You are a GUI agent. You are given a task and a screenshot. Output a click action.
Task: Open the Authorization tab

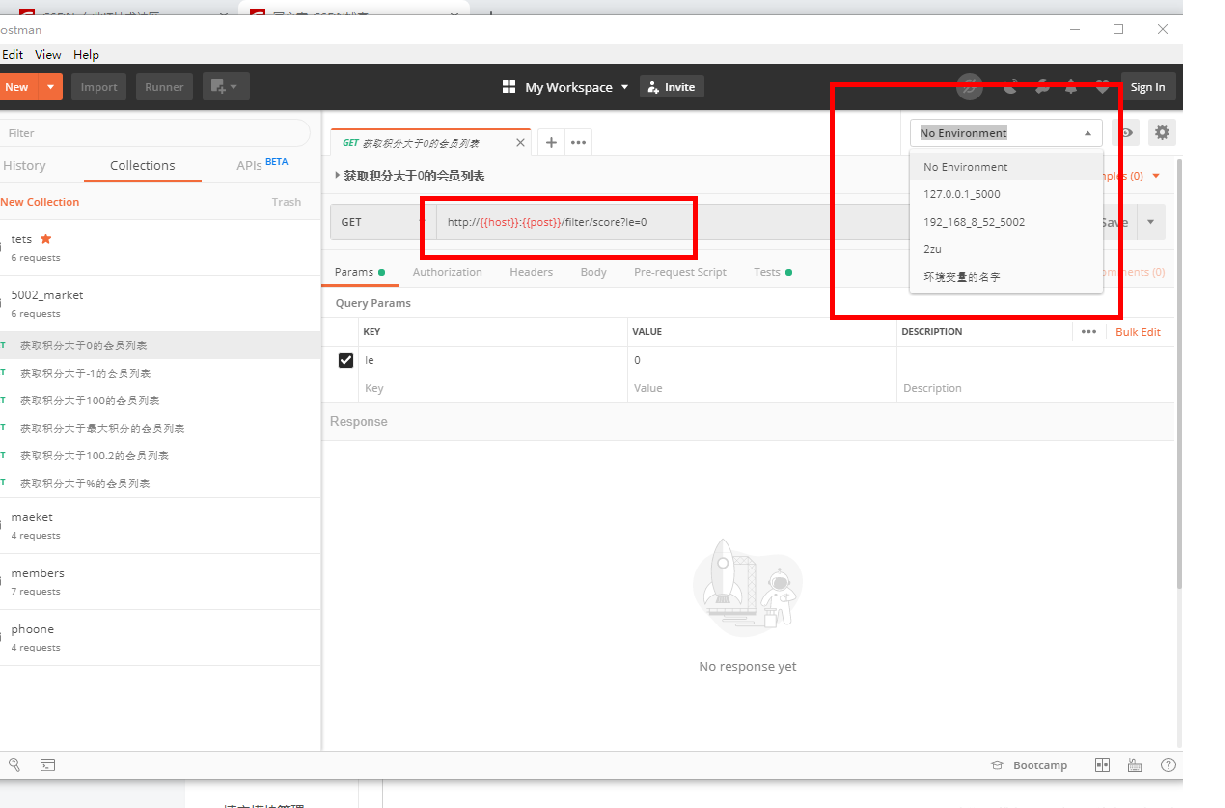click(x=447, y=272)
